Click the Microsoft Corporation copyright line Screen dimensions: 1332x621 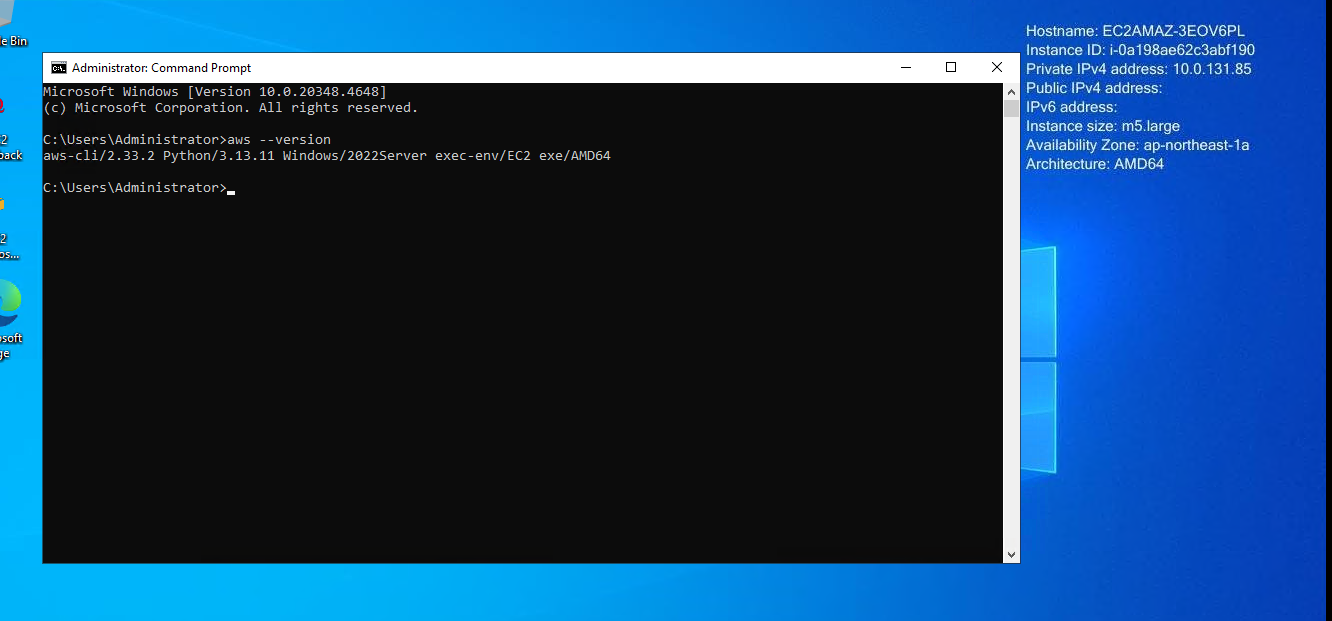pos(231,107)
